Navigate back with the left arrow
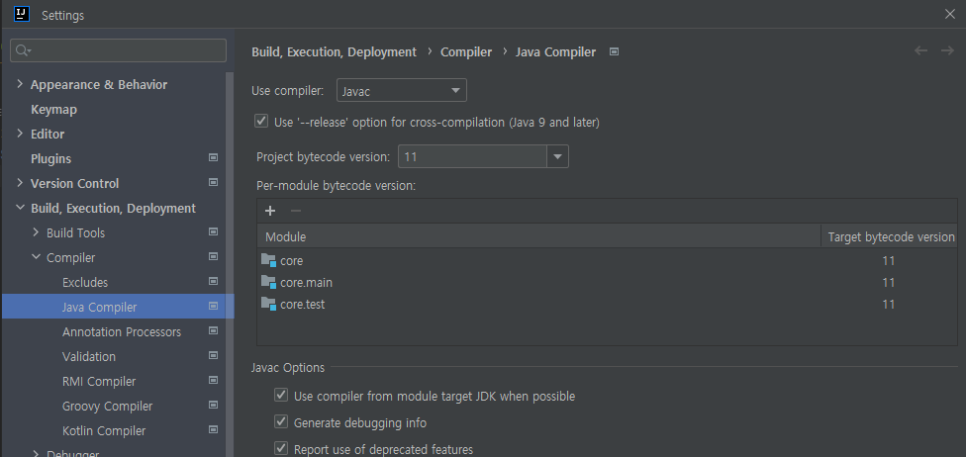Image resolution: width=966 pixels, height=457 pixels. (921, 51)
